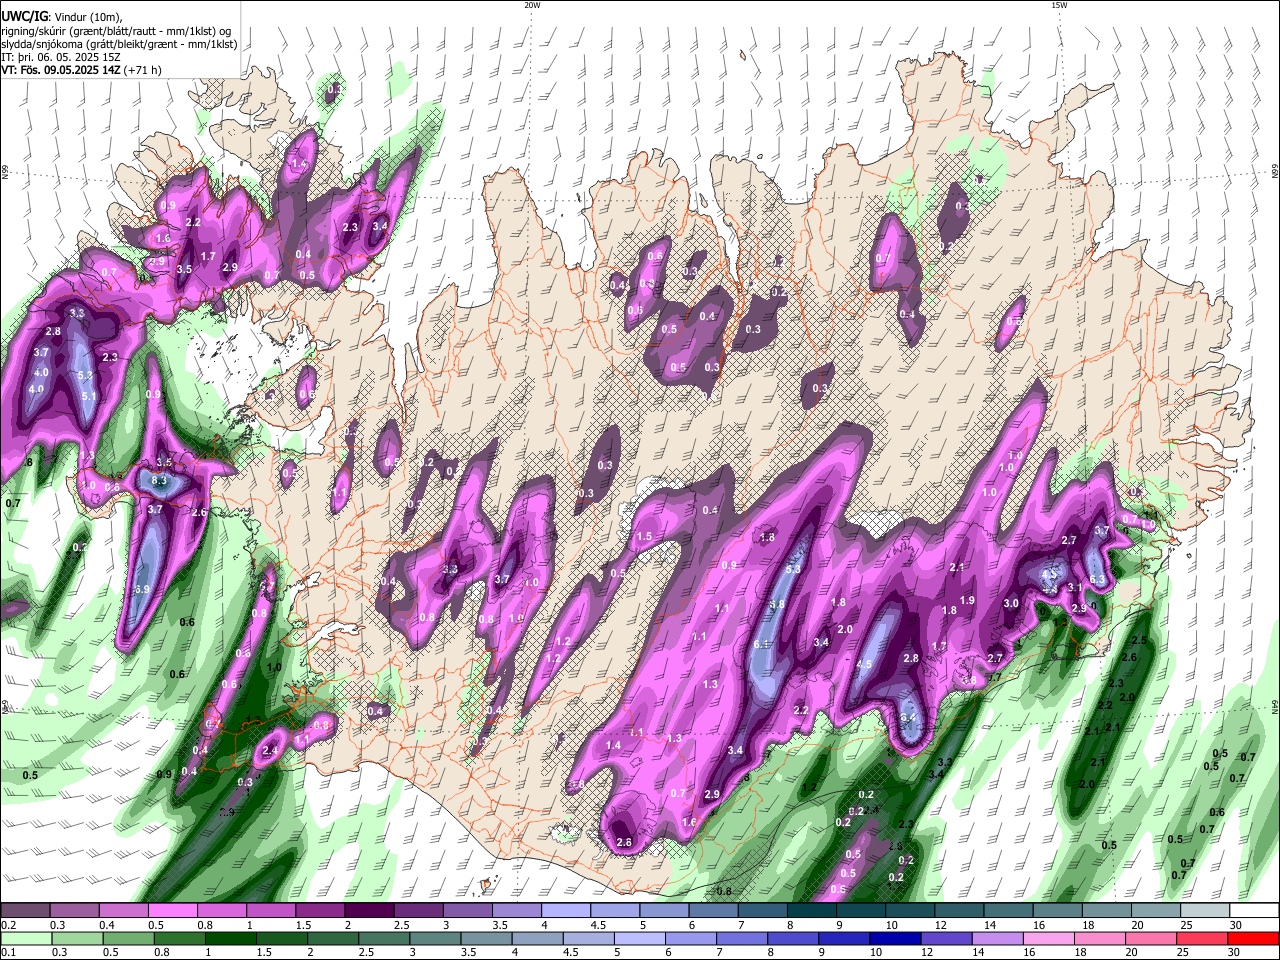The image size is (1280, 960).
Task: Click the 'UWC/IG' title text
Action: [x=24, y=18]
